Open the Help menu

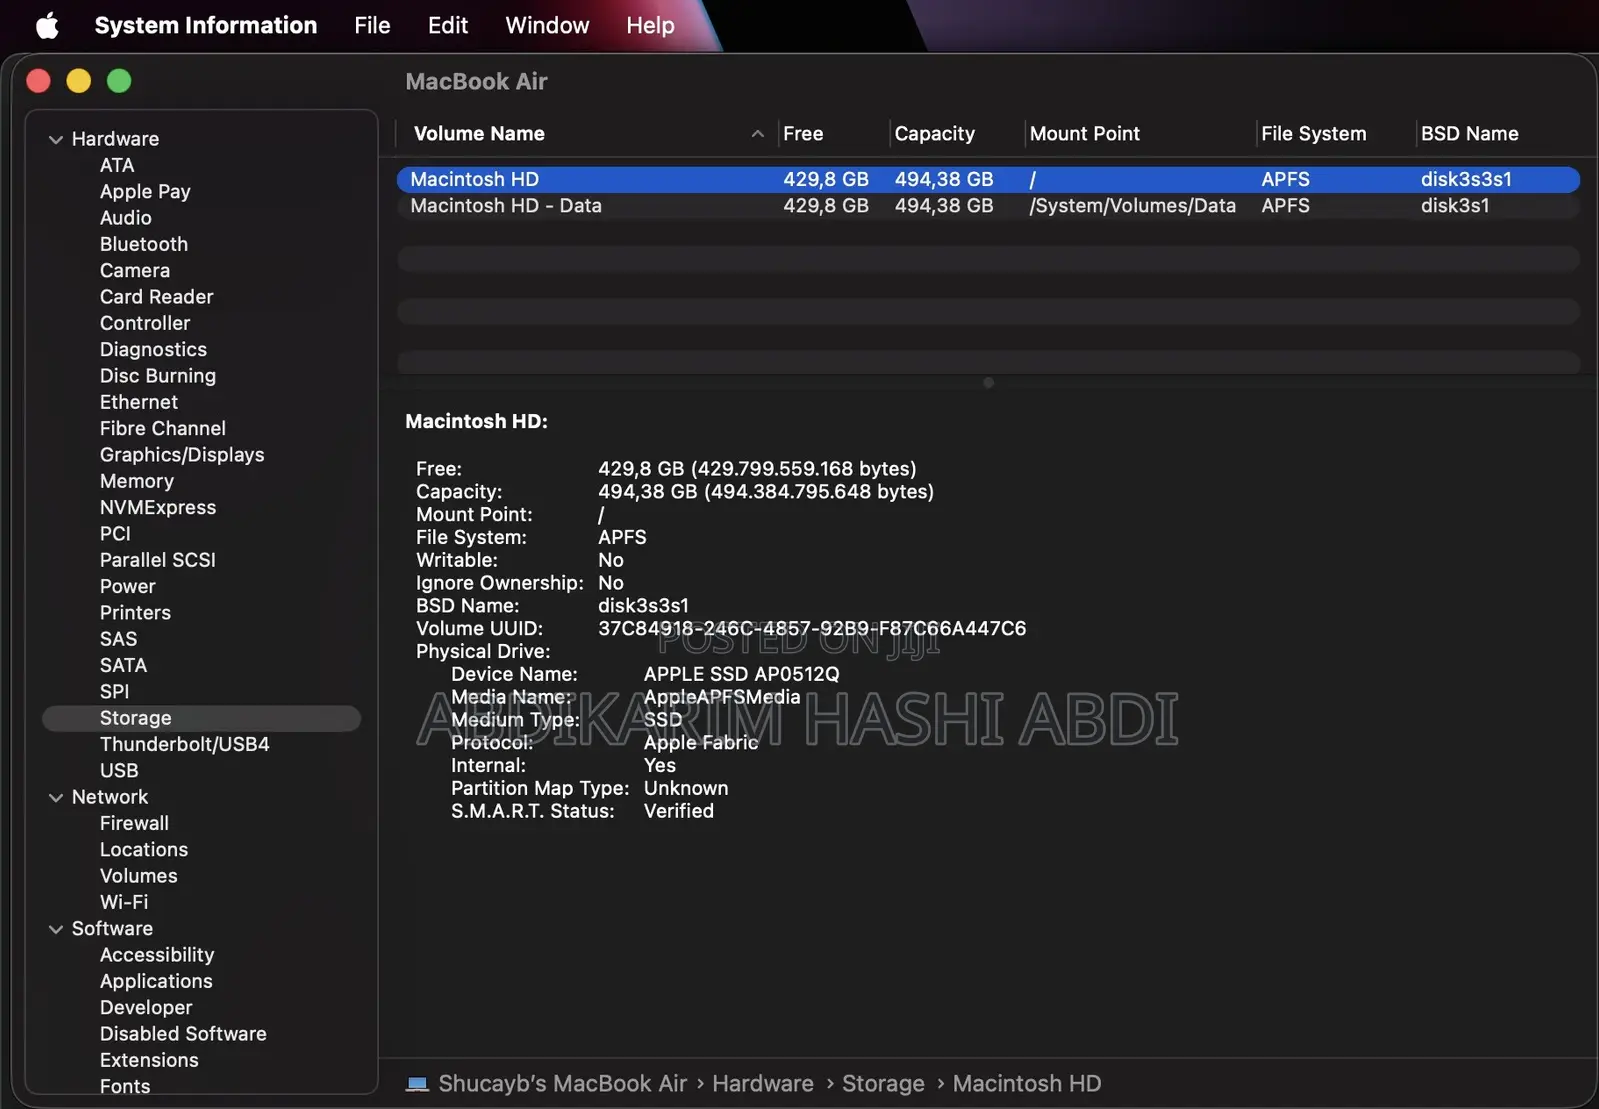[x=650, y=25]
